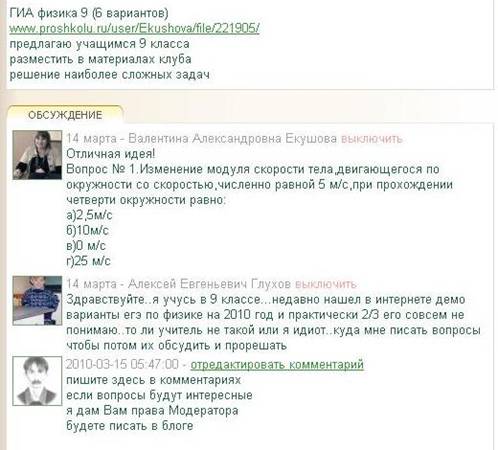Click отредактировать комментарий link
Image resolution: width=498 pixels, height=450 pixels.
277,364
